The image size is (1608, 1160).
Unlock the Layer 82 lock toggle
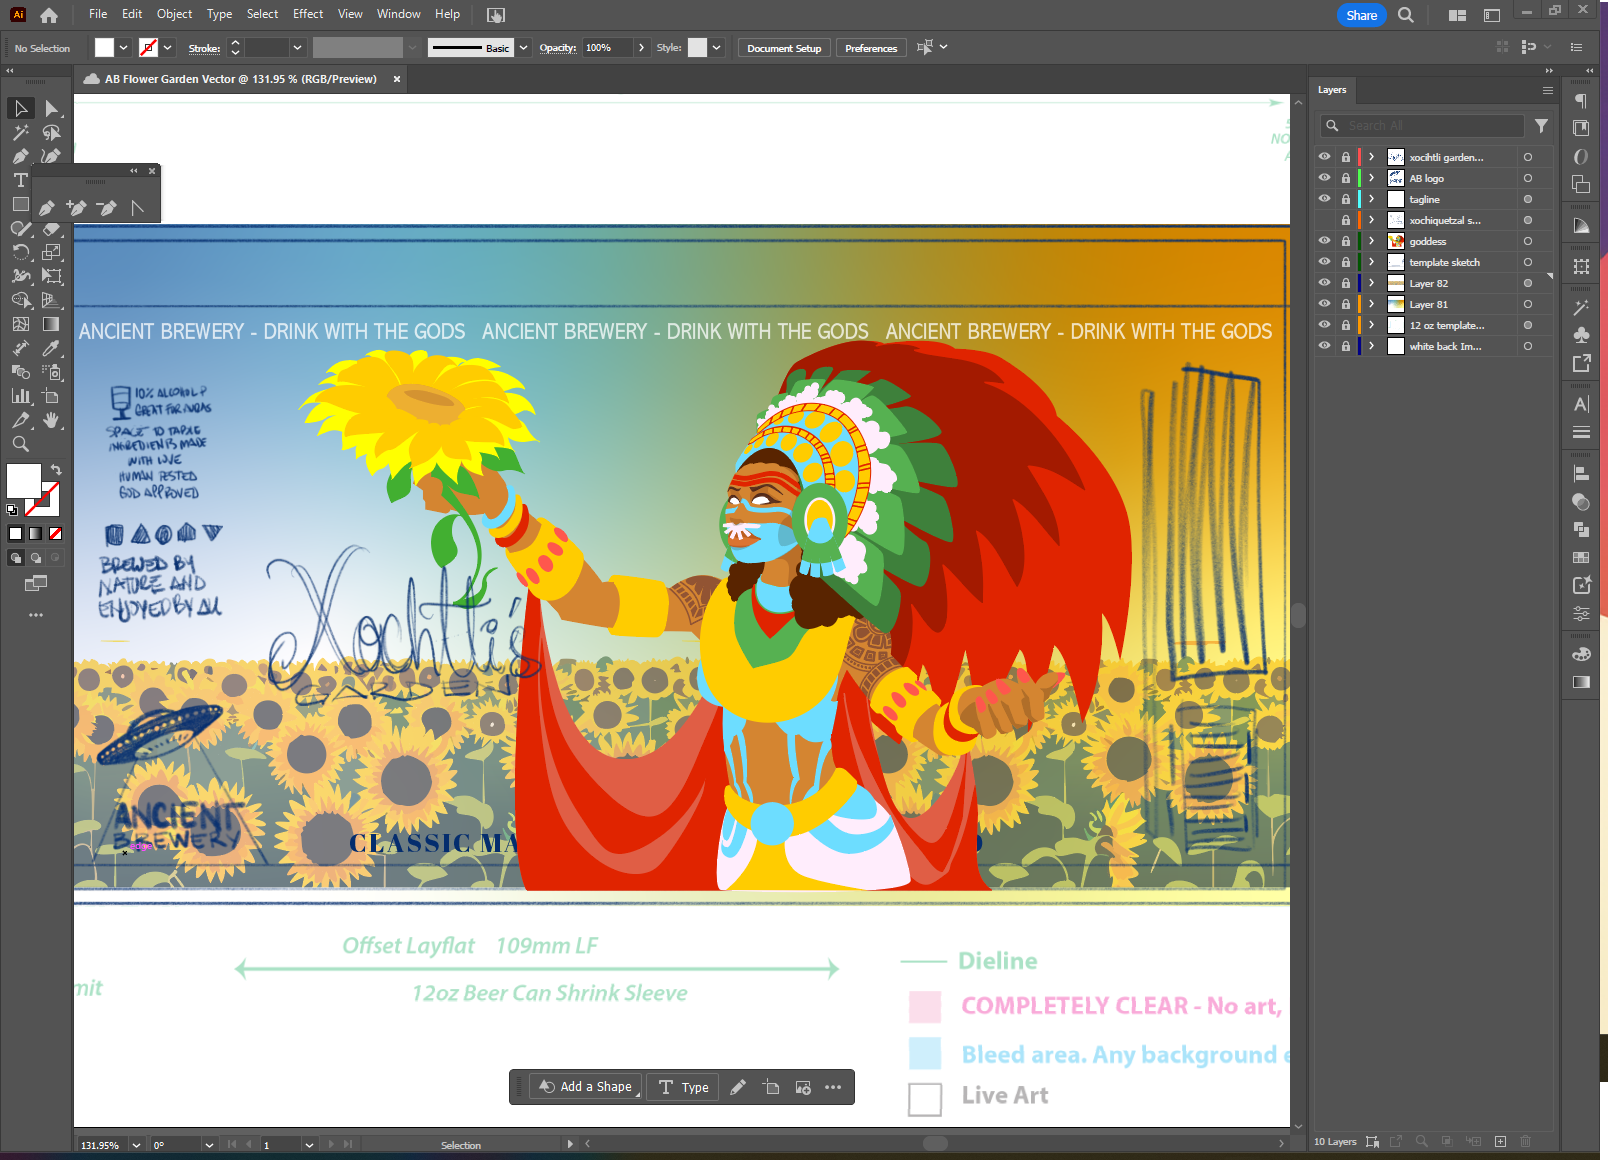(x=1346, y=283)
